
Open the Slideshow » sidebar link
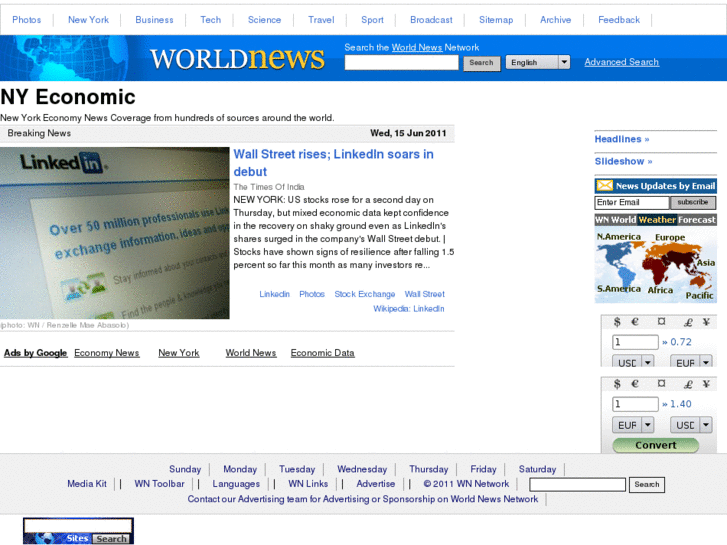click(x=624, y=161)
